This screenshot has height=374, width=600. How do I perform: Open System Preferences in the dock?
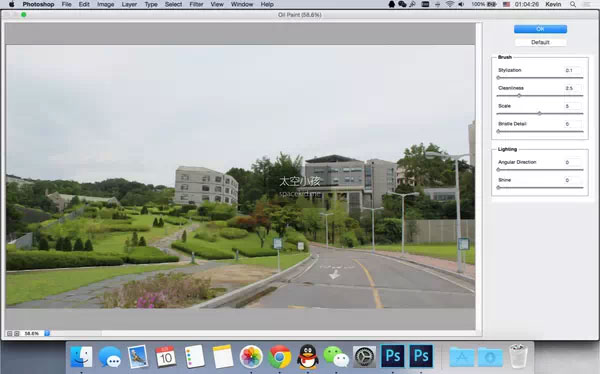[364, 356]
